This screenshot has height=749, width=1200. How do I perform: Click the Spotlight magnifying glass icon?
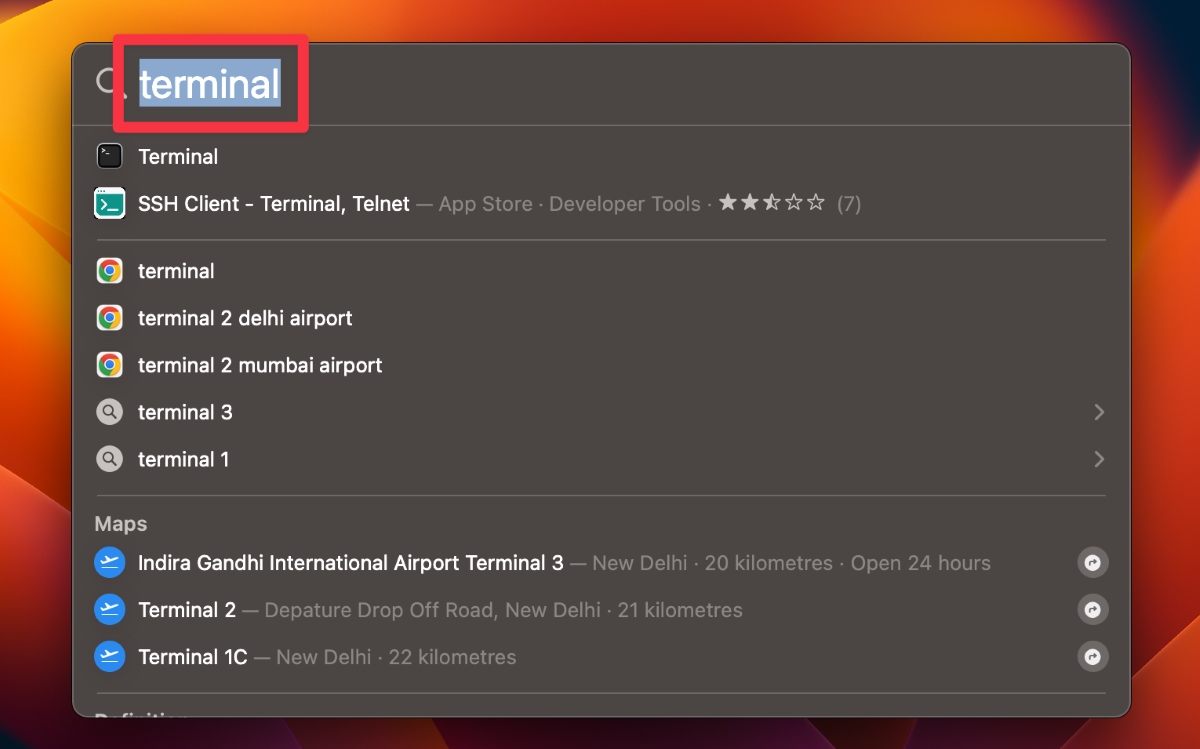[107, 82]
